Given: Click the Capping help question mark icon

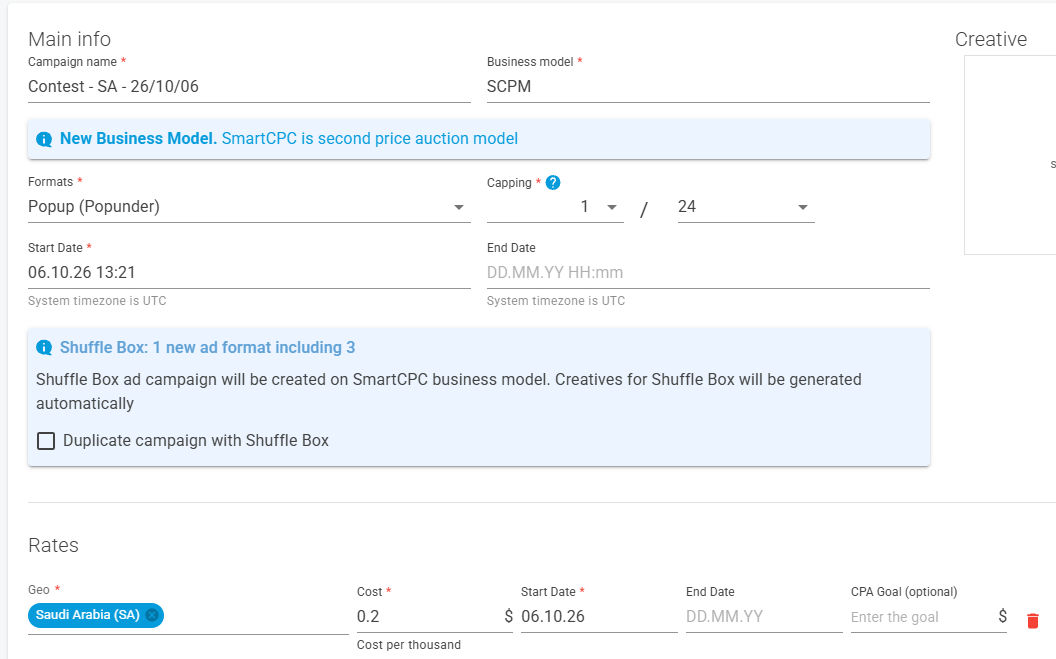Looking at the screenshot, I should tap(553, 182).
